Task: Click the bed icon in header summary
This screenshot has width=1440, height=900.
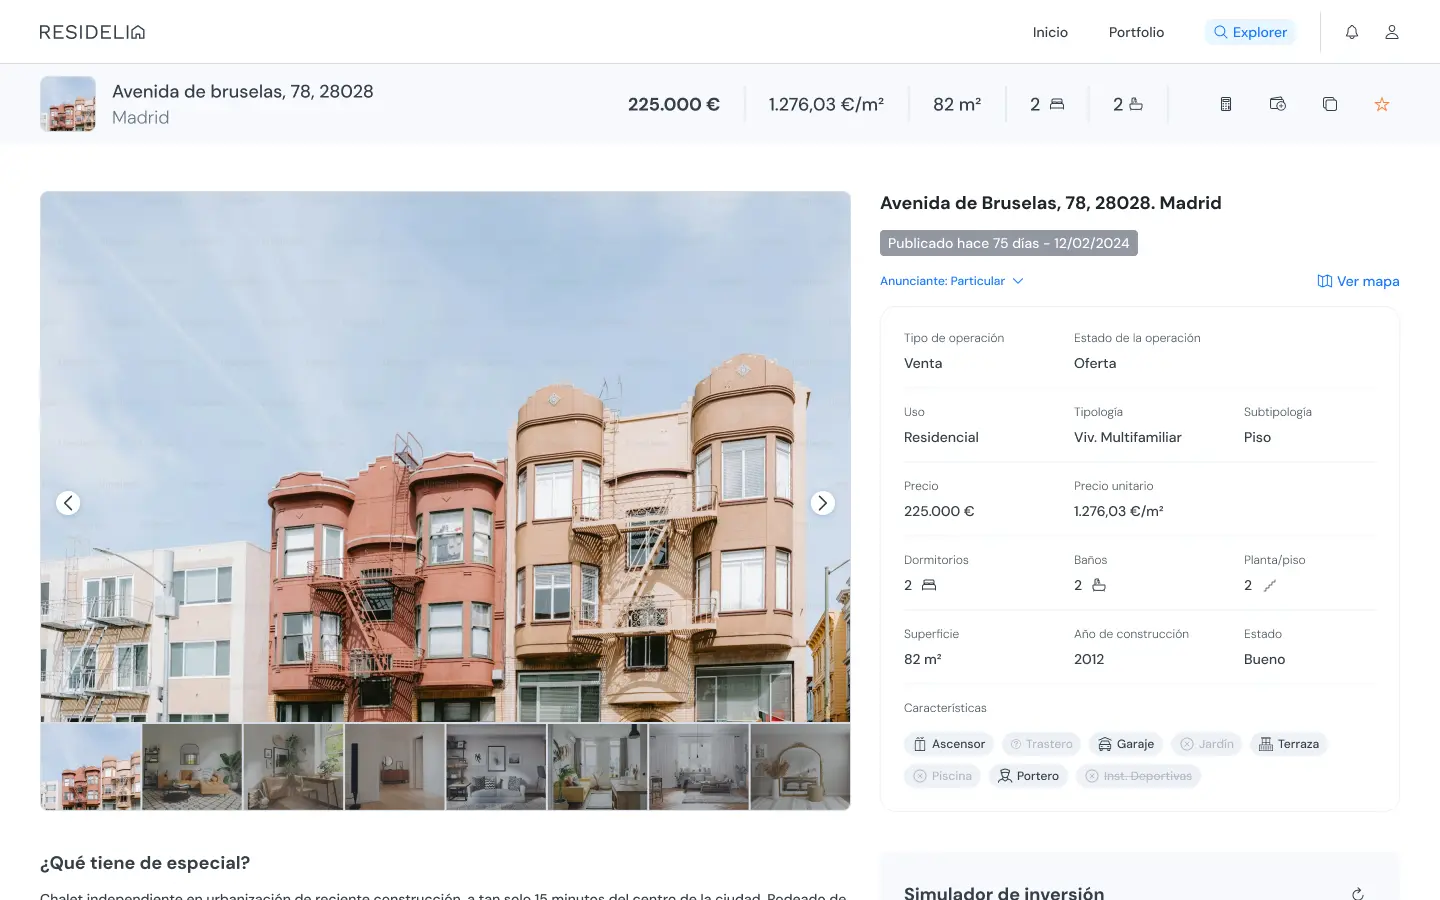Action: click(1057, 104)
